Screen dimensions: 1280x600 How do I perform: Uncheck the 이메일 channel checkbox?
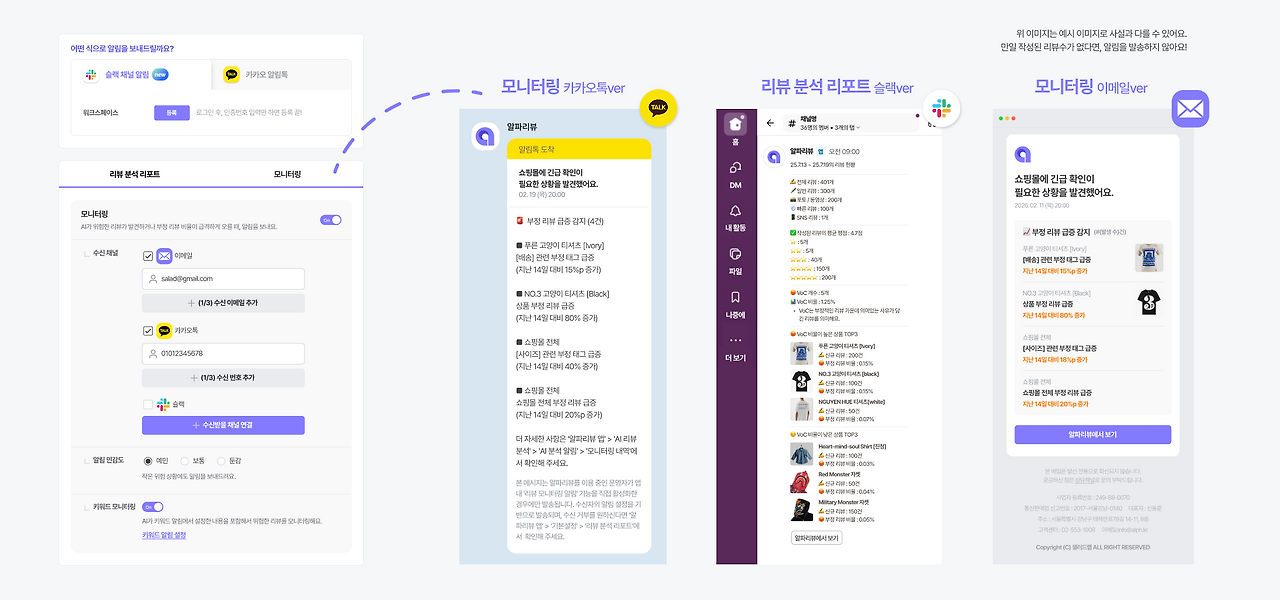coord(148,256)
